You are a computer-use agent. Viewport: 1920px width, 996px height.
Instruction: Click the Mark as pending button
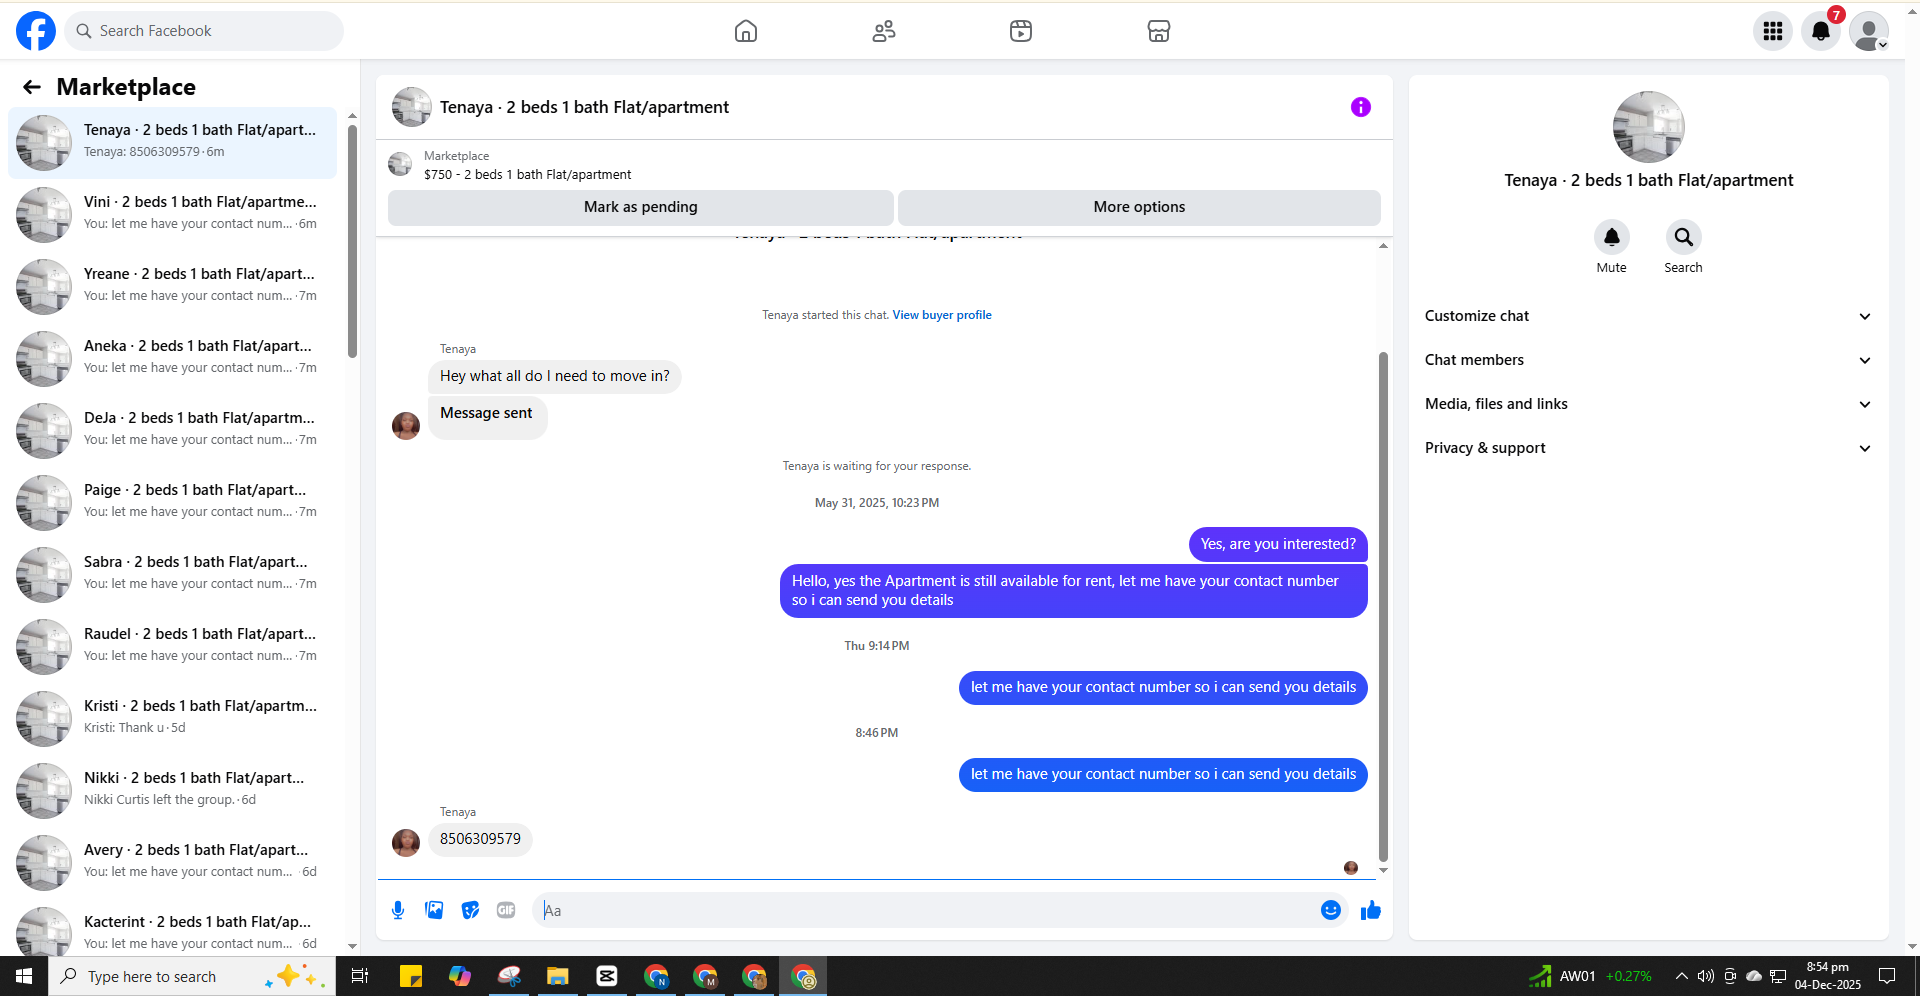point(641,207)
